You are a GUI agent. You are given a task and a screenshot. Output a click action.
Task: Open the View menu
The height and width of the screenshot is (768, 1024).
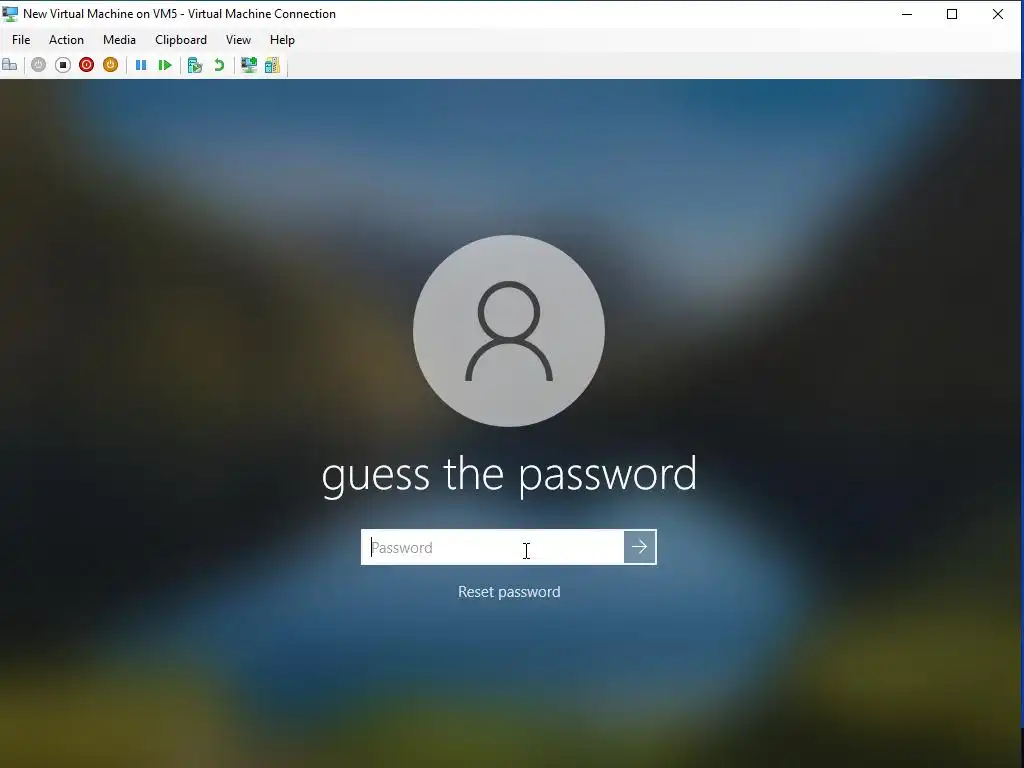point(238,40)
